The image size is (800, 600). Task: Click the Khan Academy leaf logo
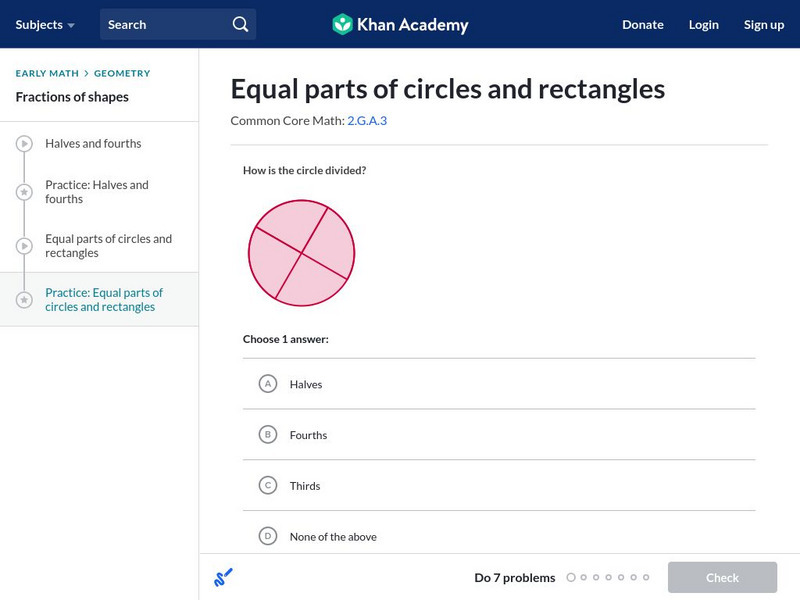point(343,24)
